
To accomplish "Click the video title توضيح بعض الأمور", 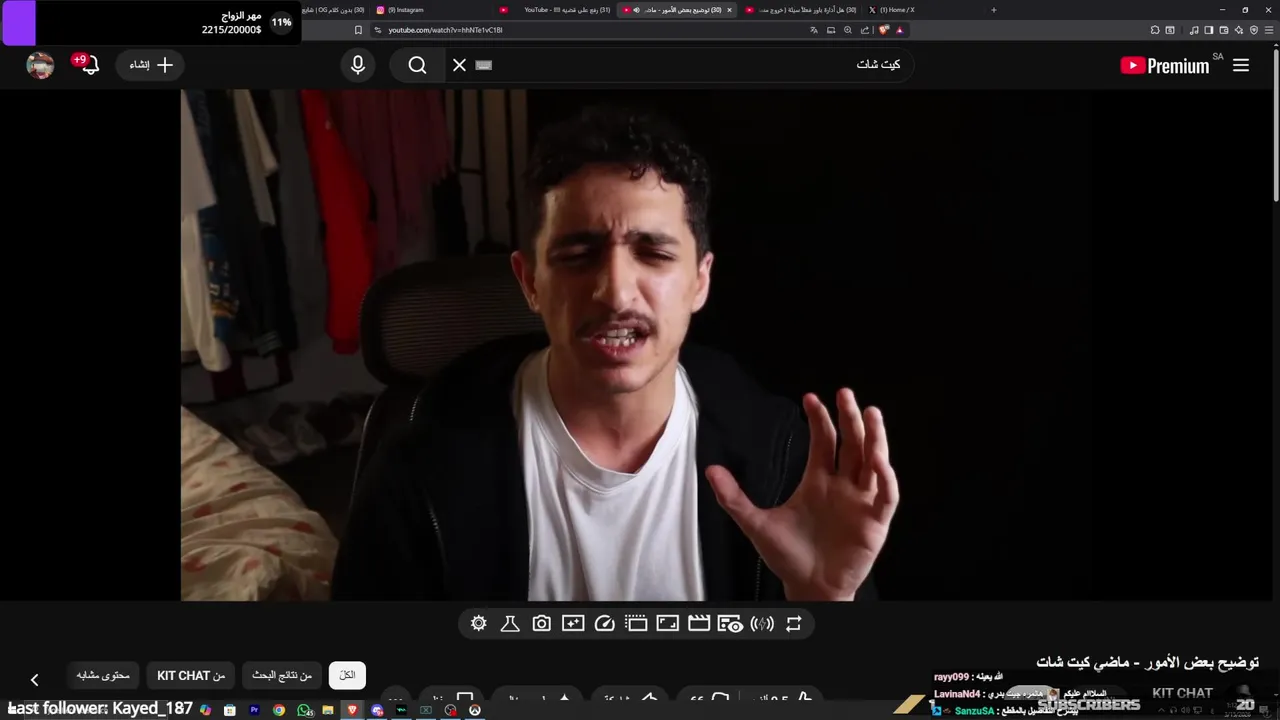I will point(1147,662).
